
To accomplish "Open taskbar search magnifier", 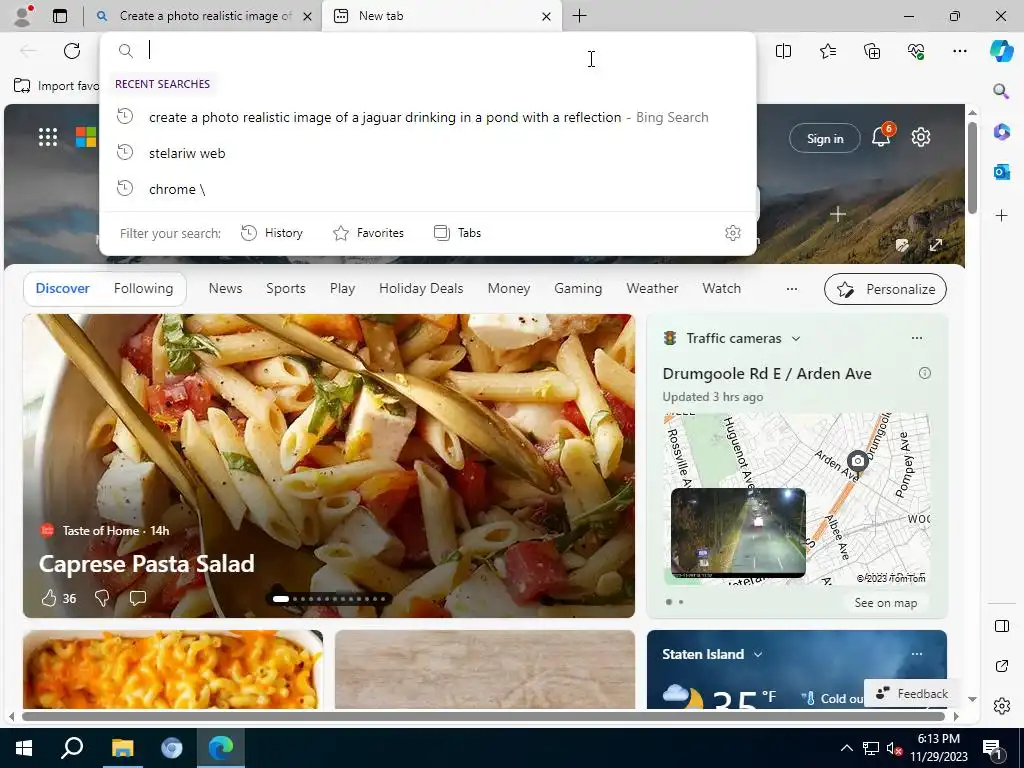I will pyautogui.click(x=72, y=748).
